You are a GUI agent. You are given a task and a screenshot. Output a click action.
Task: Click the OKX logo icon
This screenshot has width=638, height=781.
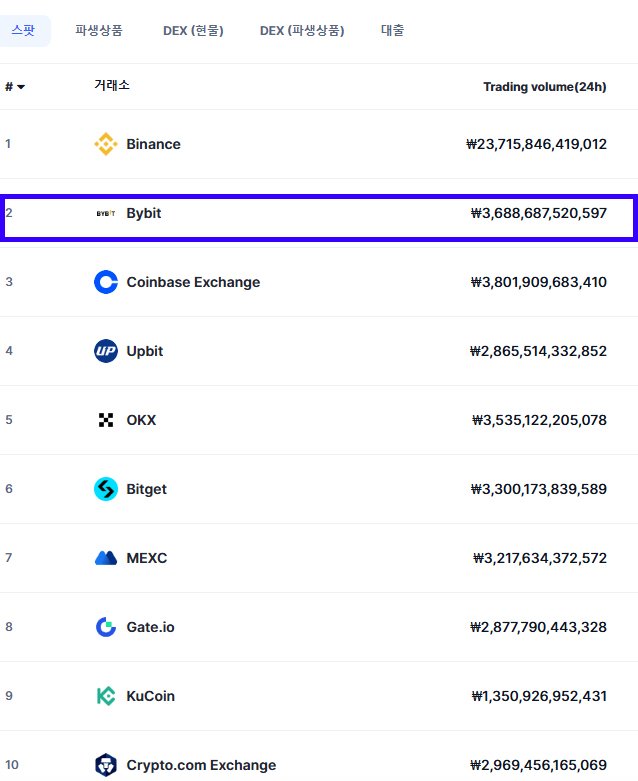[x=106, y=420]
